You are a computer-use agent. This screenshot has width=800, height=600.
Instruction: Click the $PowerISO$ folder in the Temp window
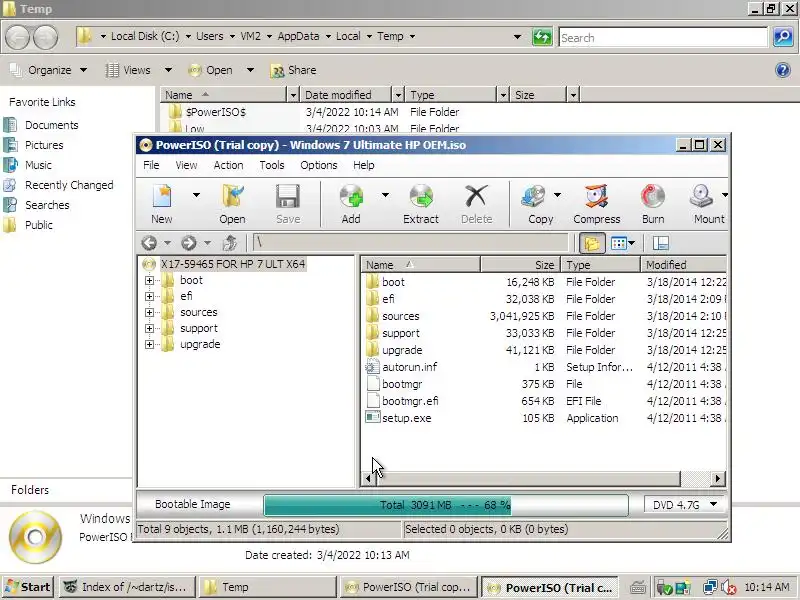pyautogui.click(x=216, y=112)
